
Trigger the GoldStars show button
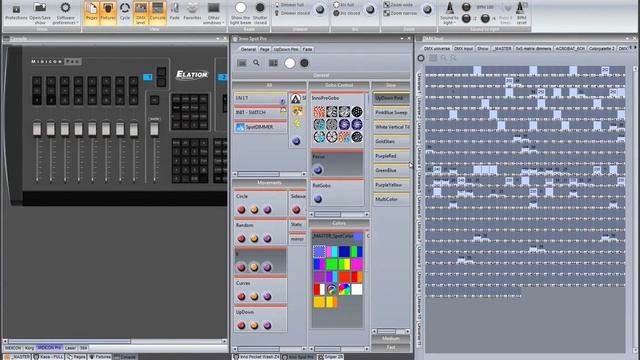coord(391,141)
